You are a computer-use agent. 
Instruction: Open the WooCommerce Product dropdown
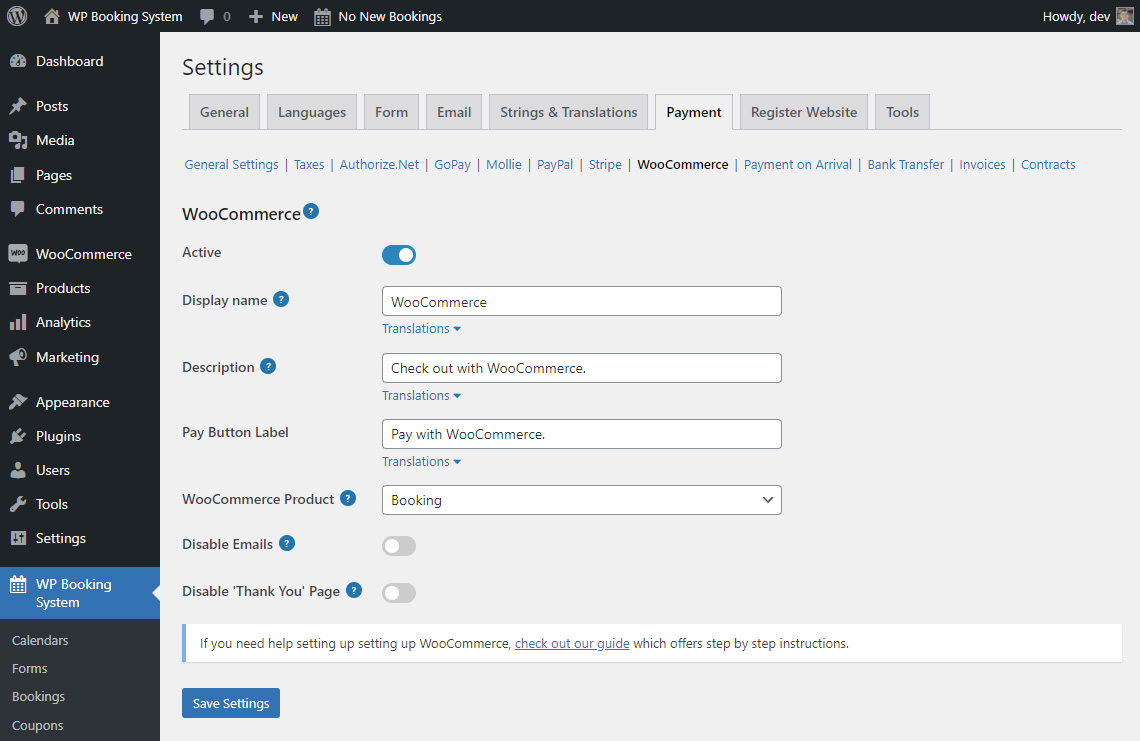[582, 500]
